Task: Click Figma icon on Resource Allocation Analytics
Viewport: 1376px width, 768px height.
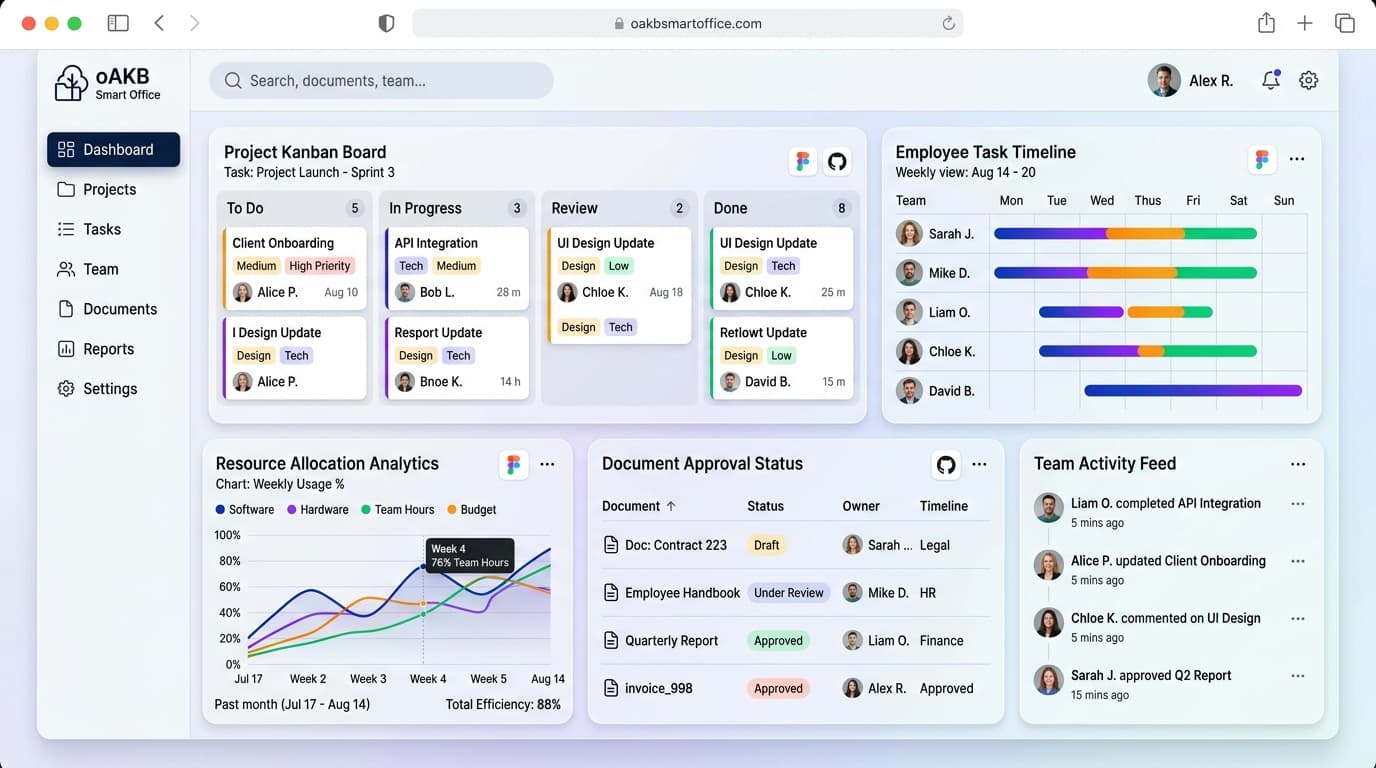Action: (x=513, y=464)
